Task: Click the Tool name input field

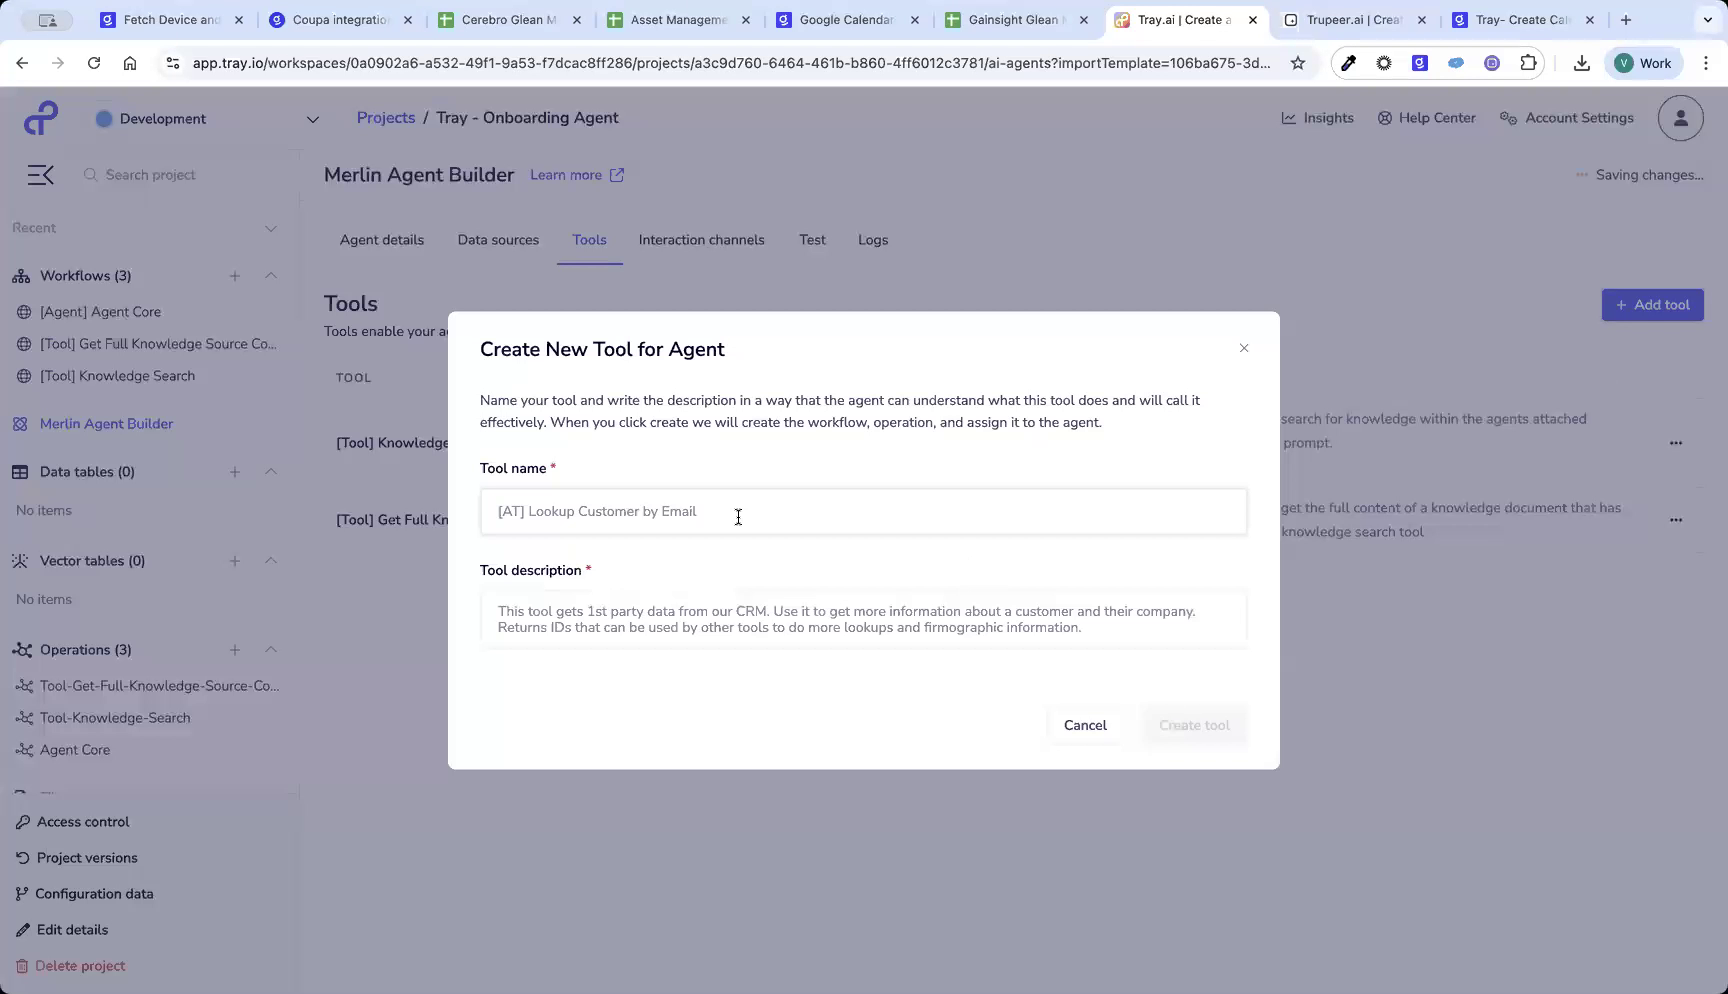Action: pyautogui.click(x=863, y=511)
